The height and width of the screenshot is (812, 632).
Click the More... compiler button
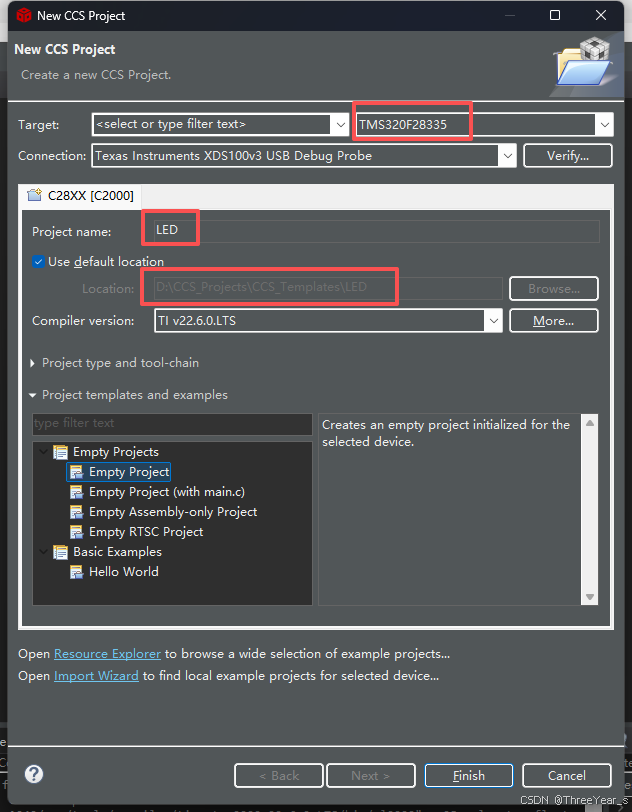554,321
